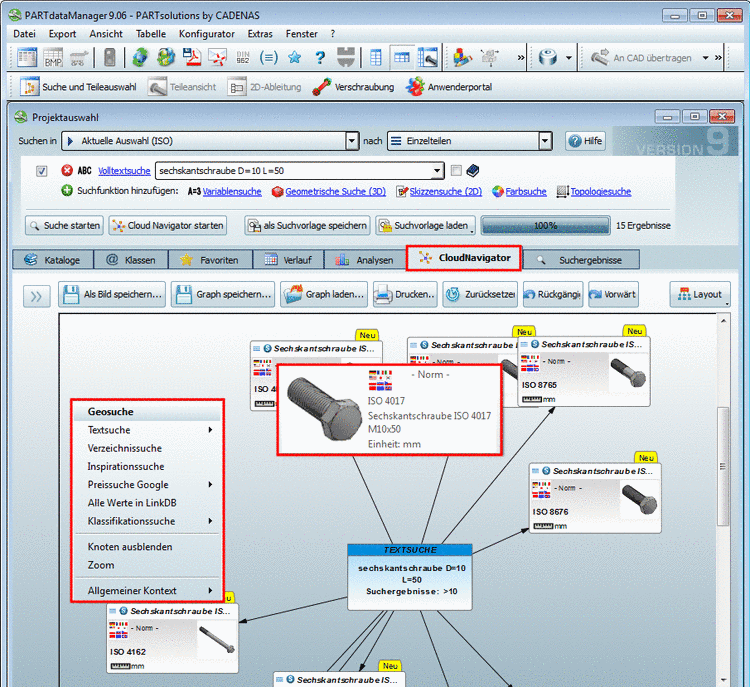Click the ISO 8765 bolt thumbnail
Image resolution: width=750 pixels, height=687 pixels.
click(629, 373)
